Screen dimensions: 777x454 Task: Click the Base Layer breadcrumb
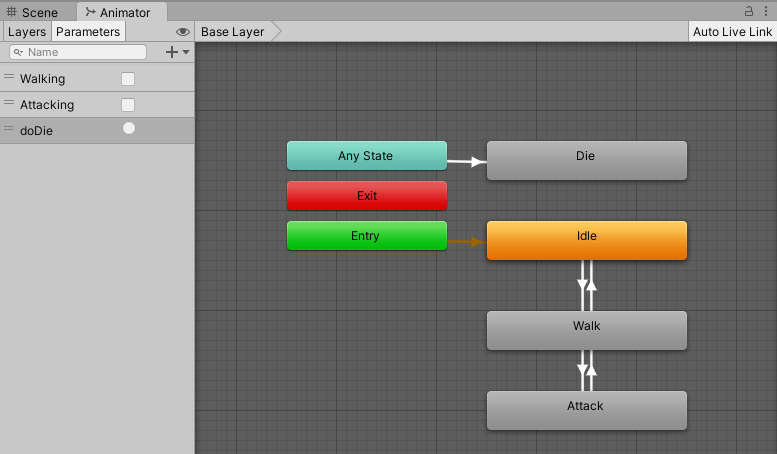coord(232,32)
